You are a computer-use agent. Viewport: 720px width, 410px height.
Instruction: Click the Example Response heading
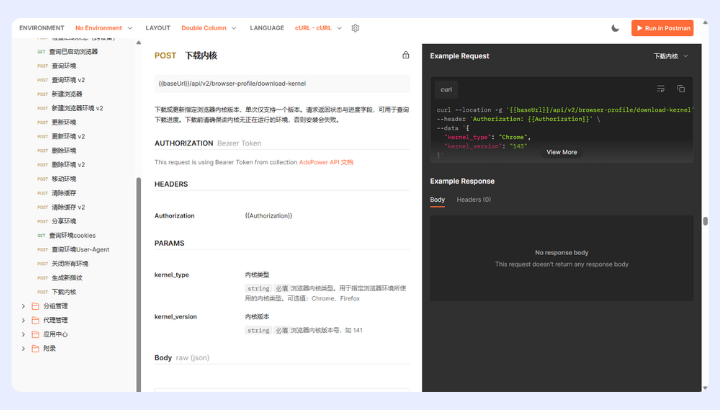coord(462,181)
